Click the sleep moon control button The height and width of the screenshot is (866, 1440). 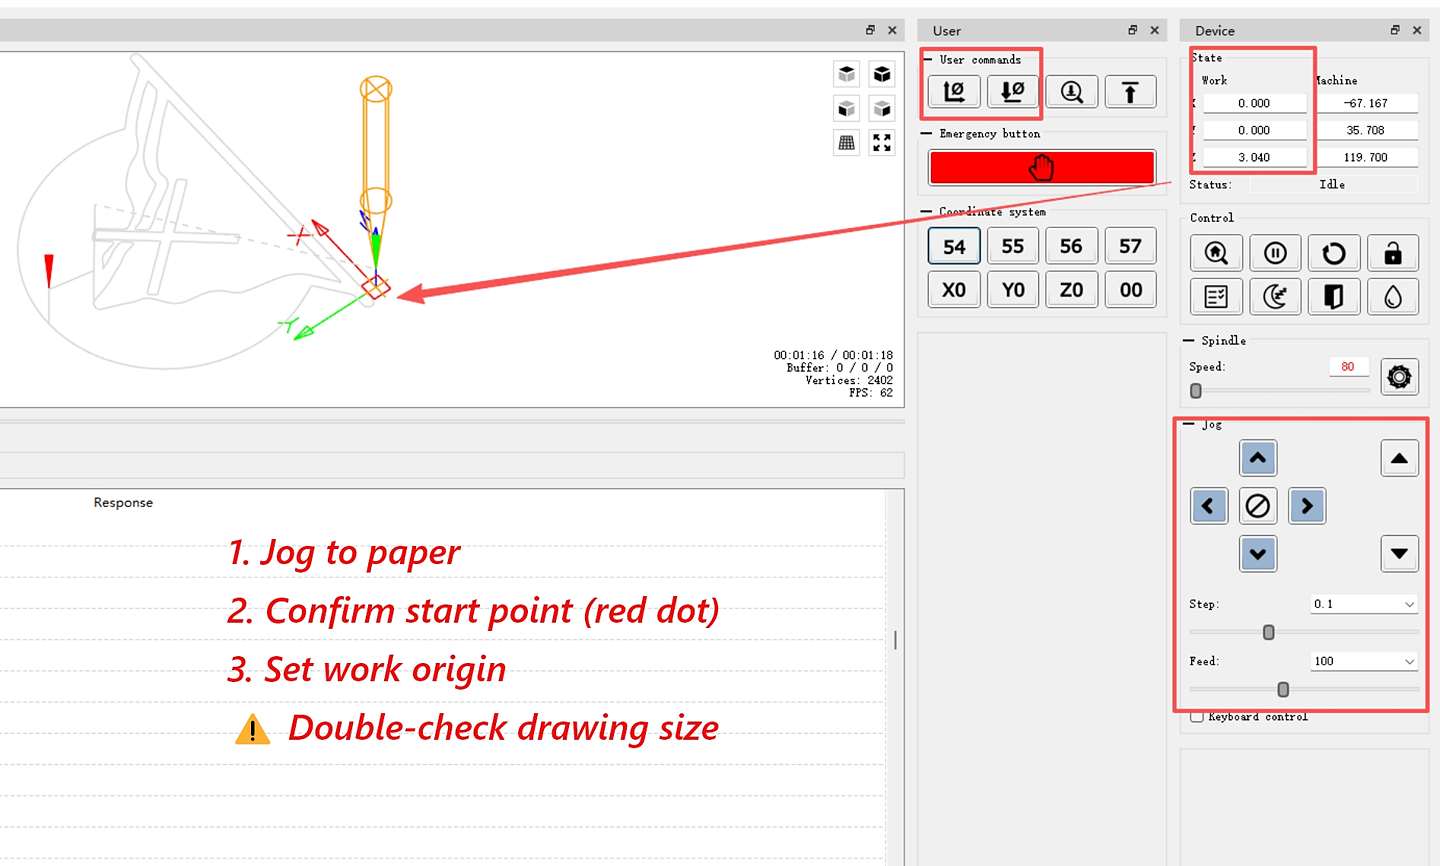[1275, 296]
